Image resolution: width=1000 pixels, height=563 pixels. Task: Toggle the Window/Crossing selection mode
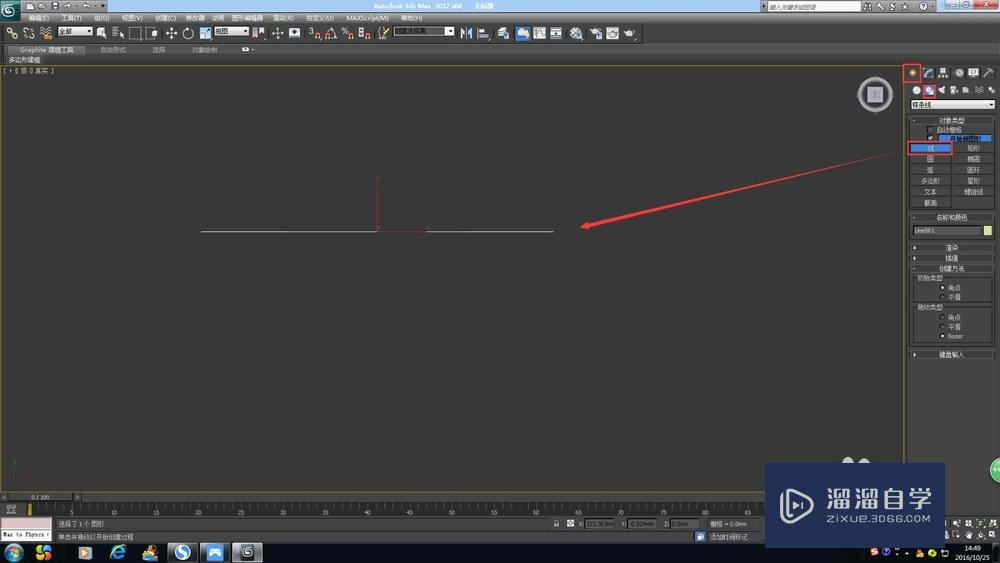(x=152, y=33)
